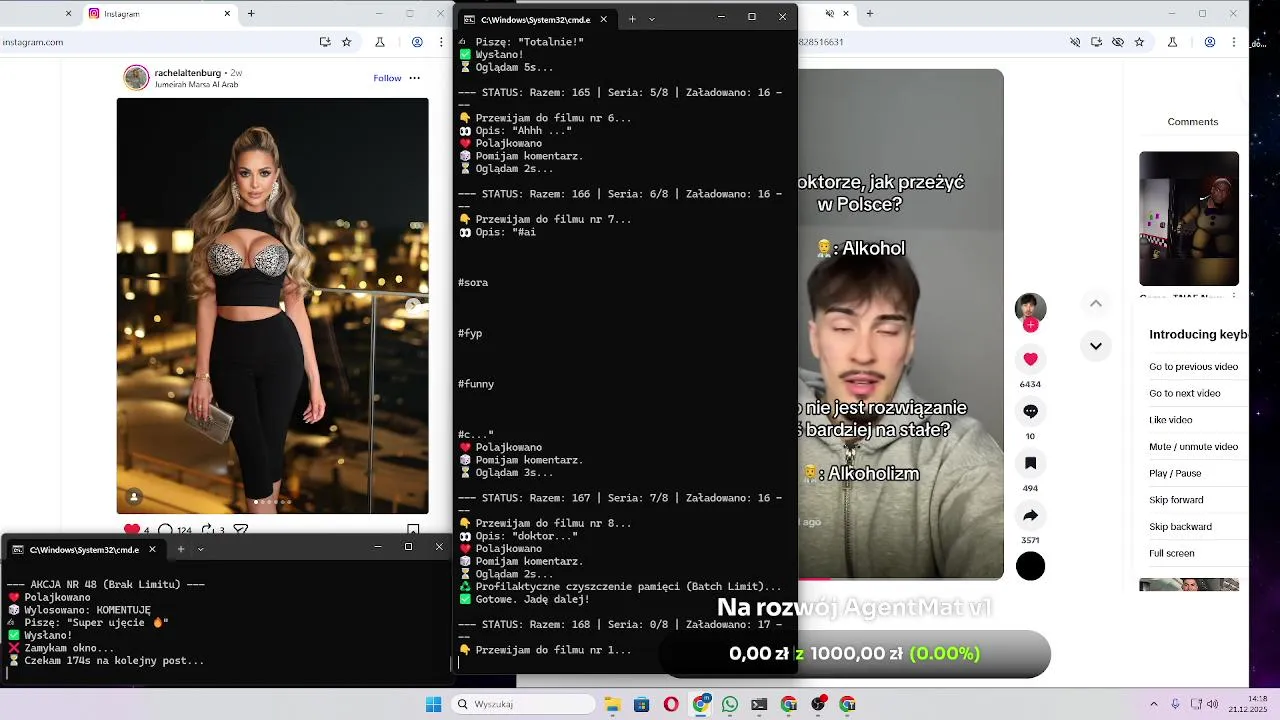Install app icon in Instagram address bar

click(325, 42)
